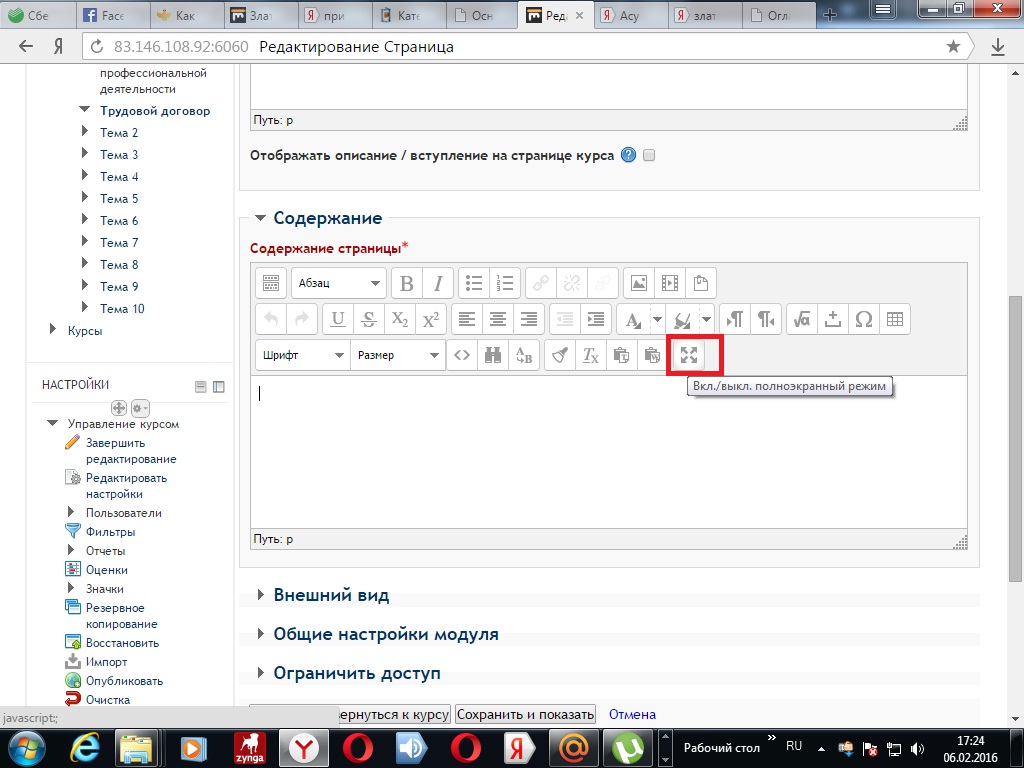Open find and replace
This screenshot has width=1024, height=768.
pos(524,355)
